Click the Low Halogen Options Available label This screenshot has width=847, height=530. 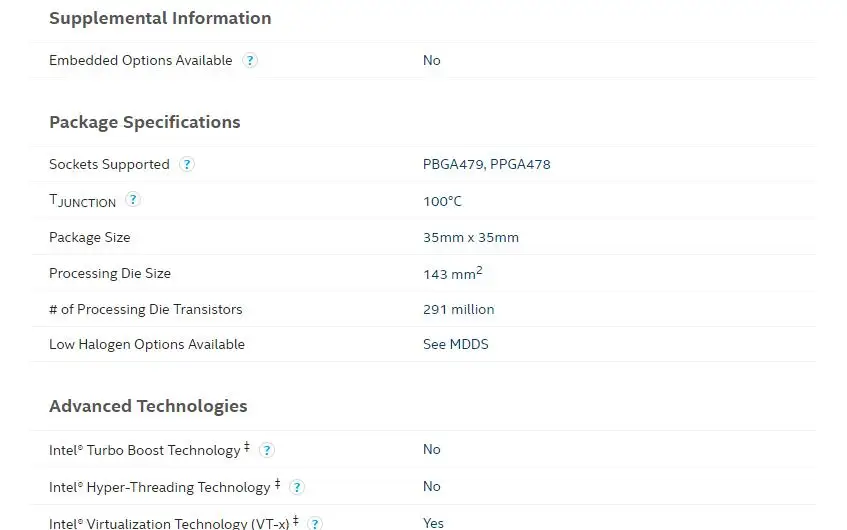click(x=147, y=345)
